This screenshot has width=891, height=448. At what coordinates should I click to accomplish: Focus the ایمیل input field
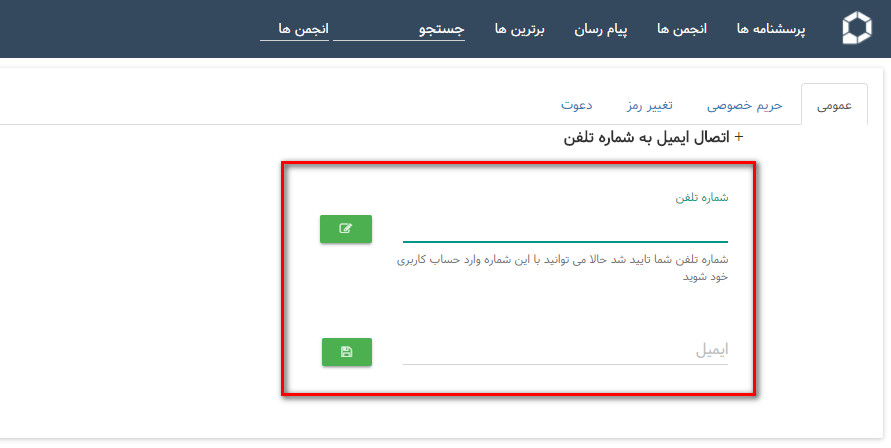pos(565,351)
